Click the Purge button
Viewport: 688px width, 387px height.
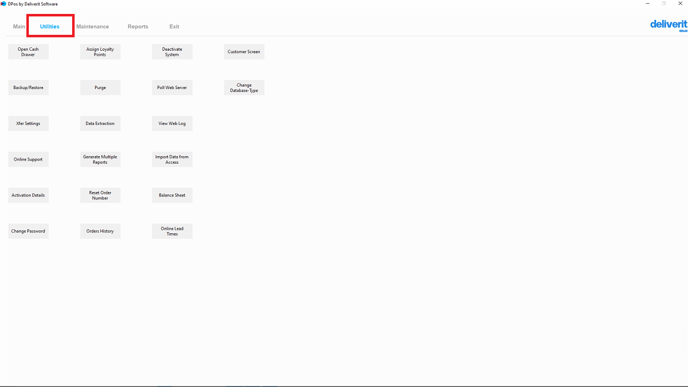(100, 88)
